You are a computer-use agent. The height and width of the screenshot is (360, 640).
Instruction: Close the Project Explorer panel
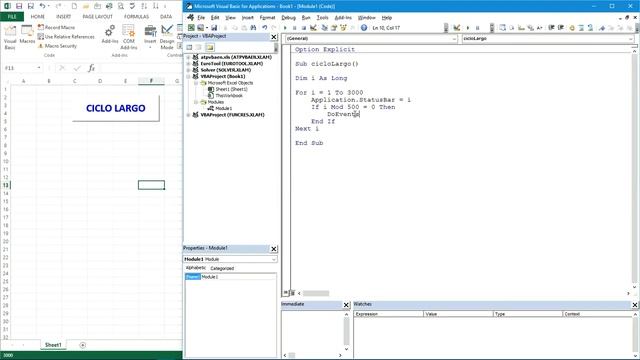tap(274, 37)
